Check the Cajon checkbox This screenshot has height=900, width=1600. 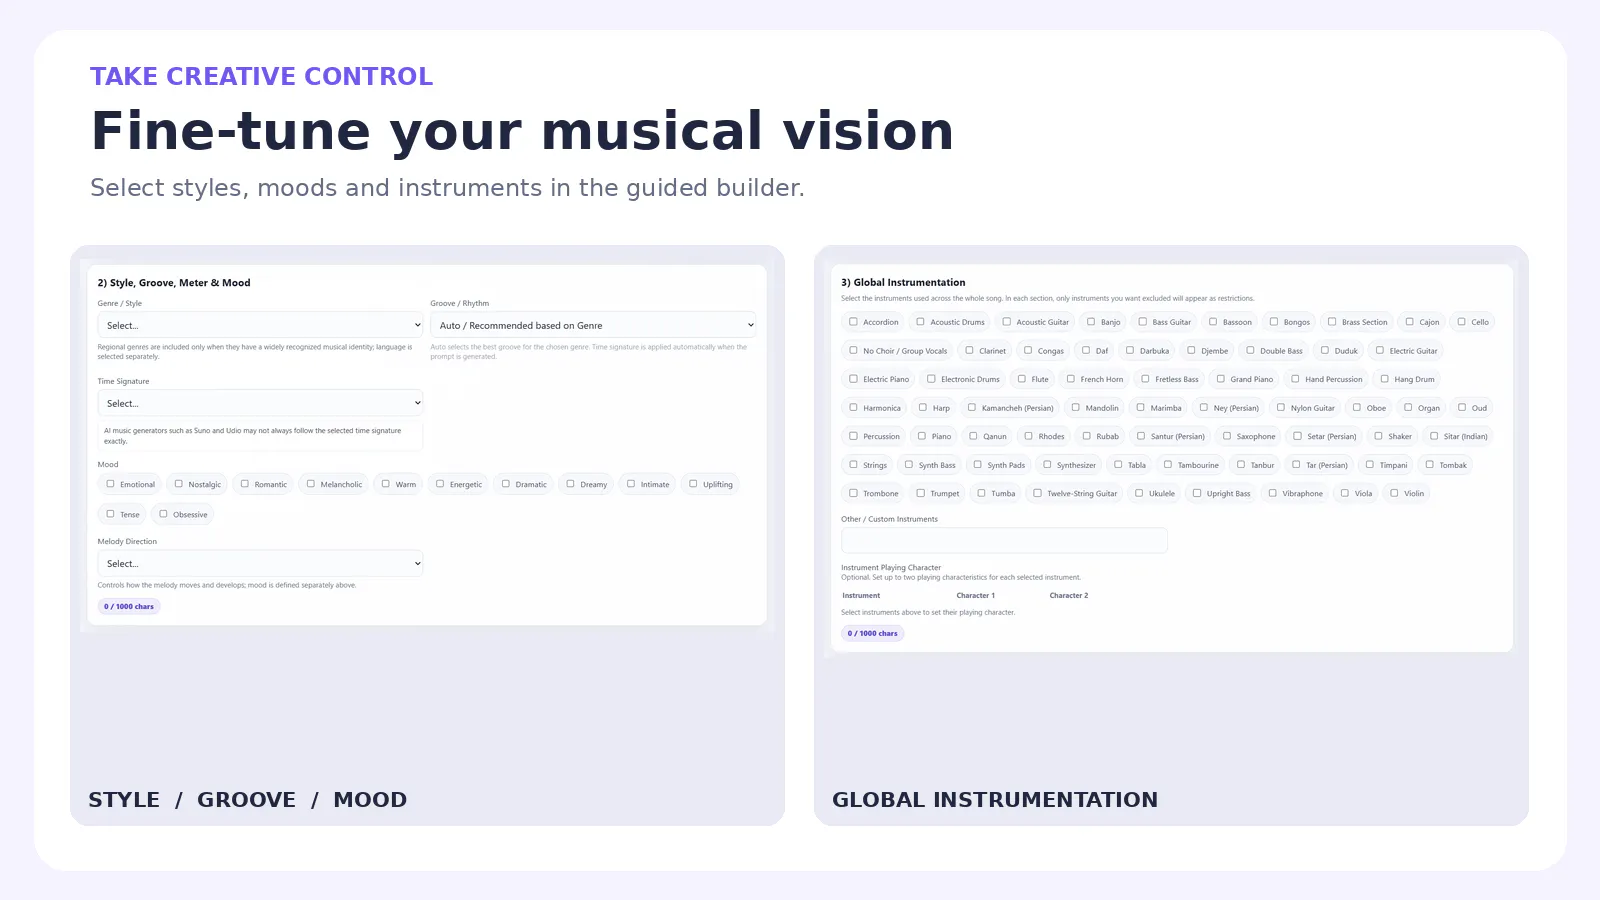point(1410,322)
